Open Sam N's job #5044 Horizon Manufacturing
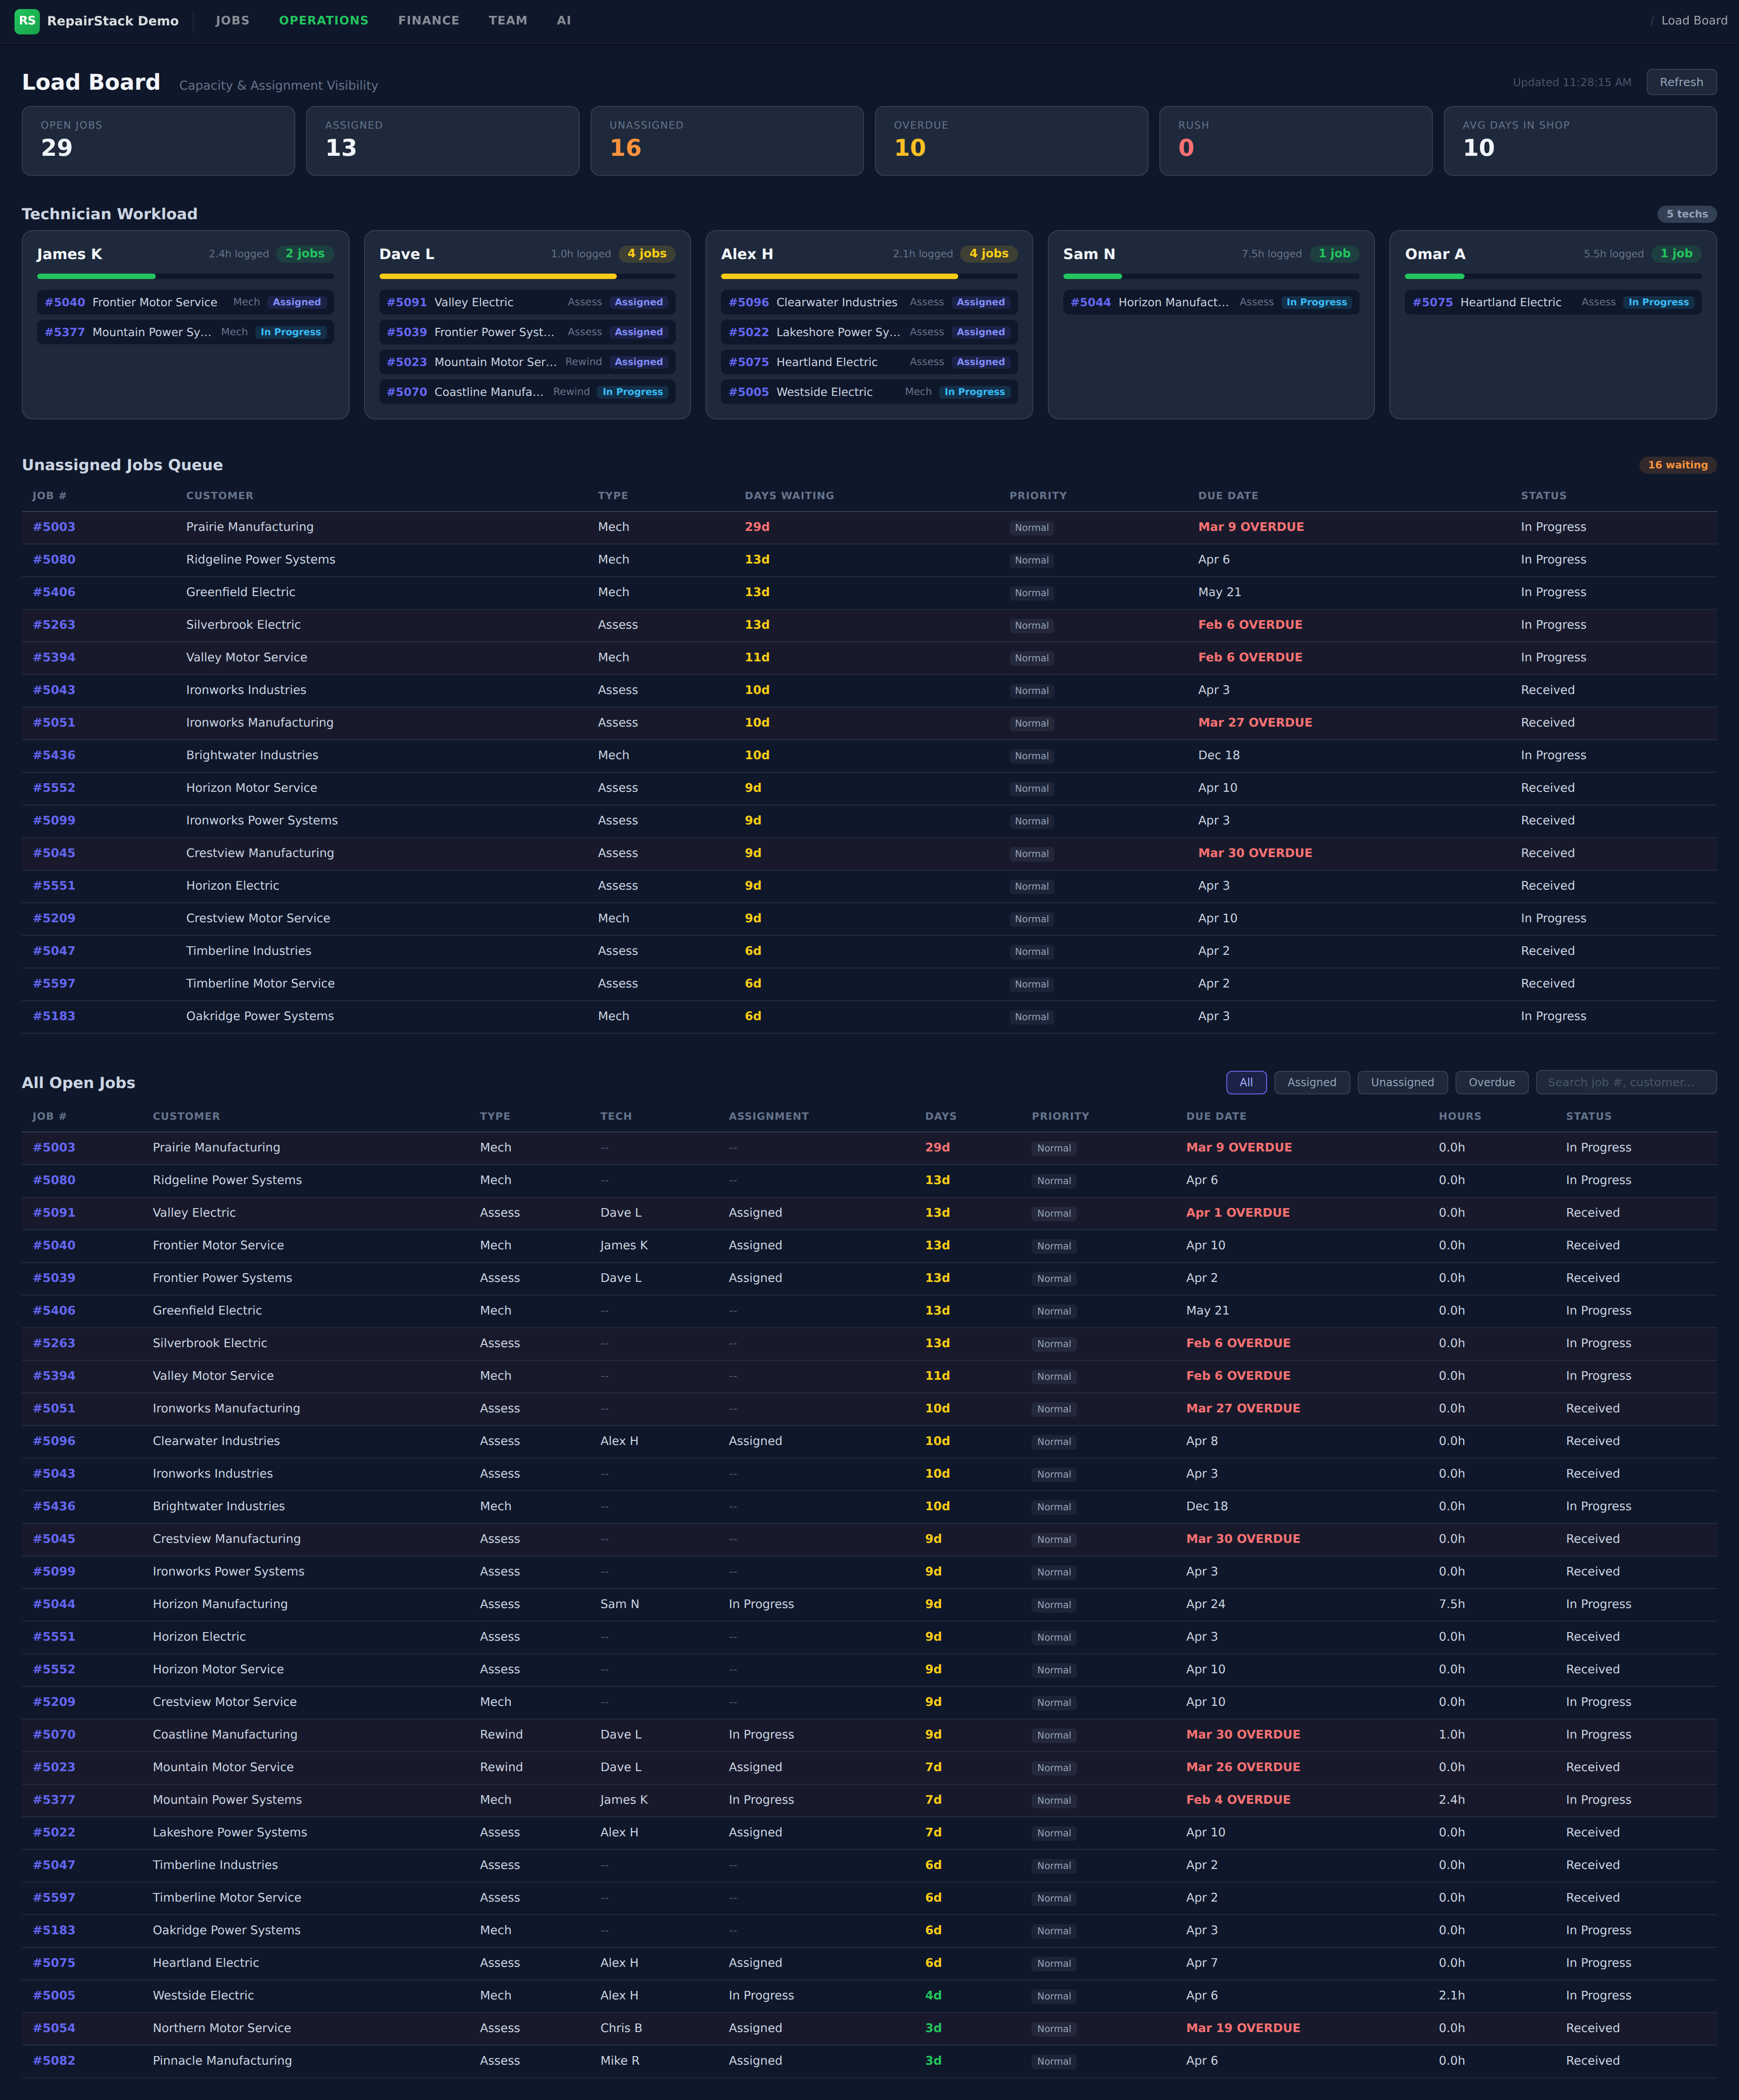The image size is (1739, 2100). (x=1090, y=302)
